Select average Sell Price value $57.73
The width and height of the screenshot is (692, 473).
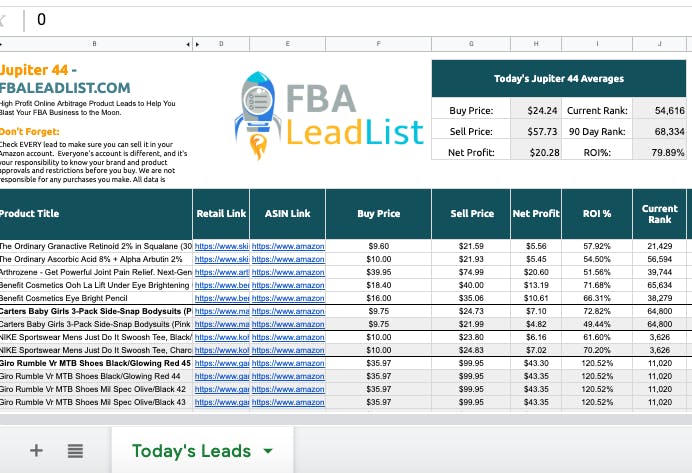[536, 131]
